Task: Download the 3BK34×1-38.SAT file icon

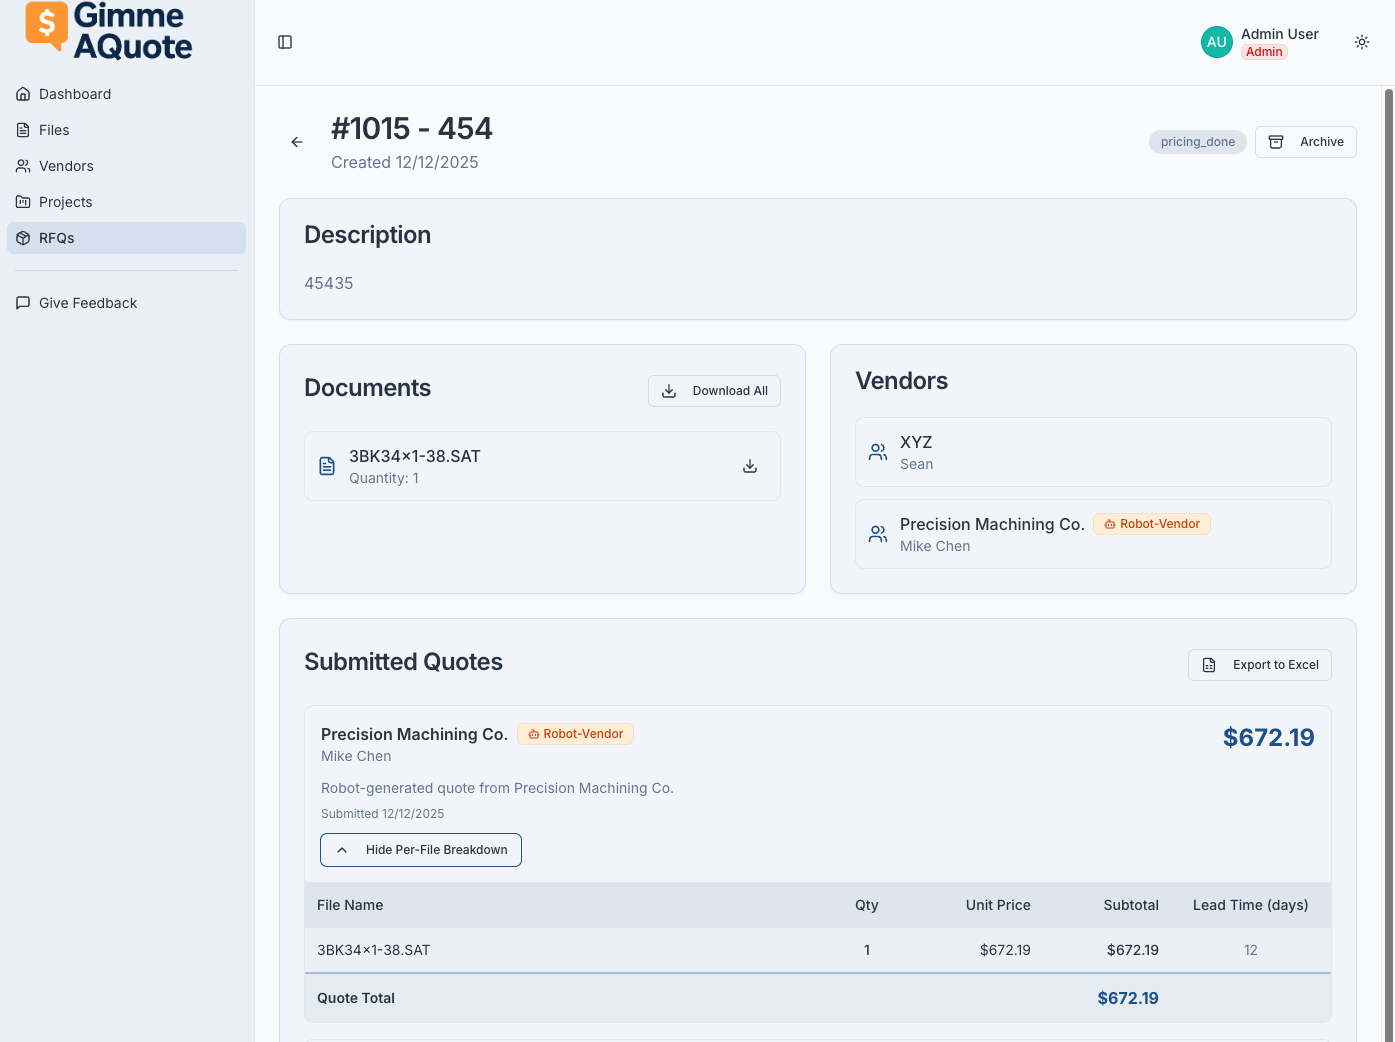Action: point(750,466)
